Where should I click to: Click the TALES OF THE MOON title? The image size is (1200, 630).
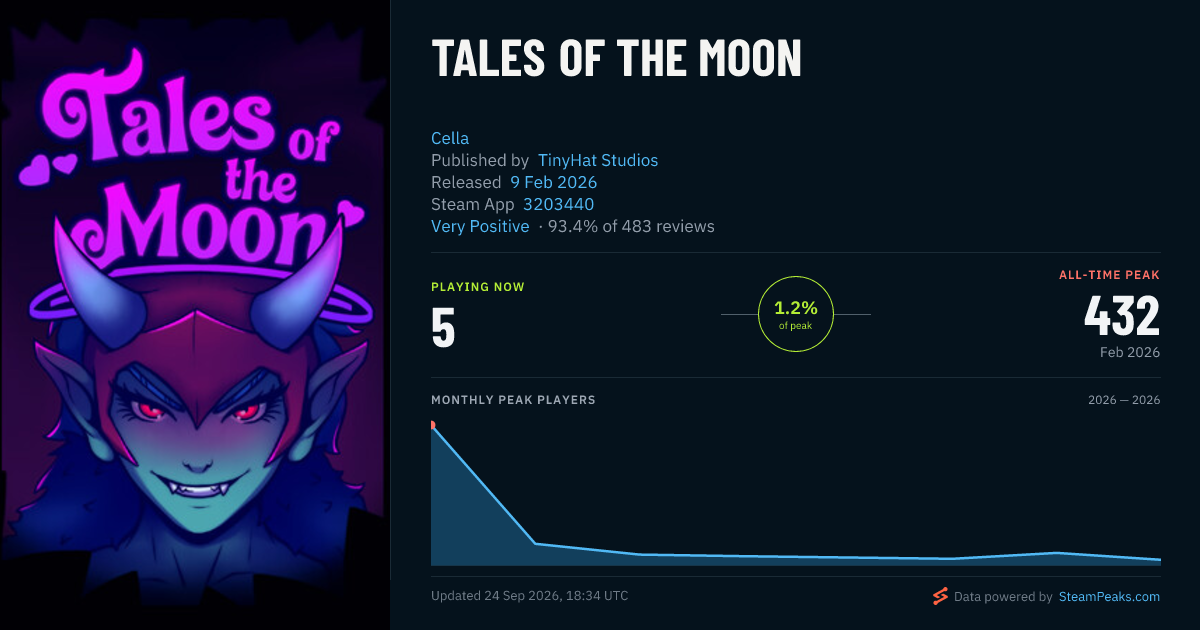pos(617,59)
